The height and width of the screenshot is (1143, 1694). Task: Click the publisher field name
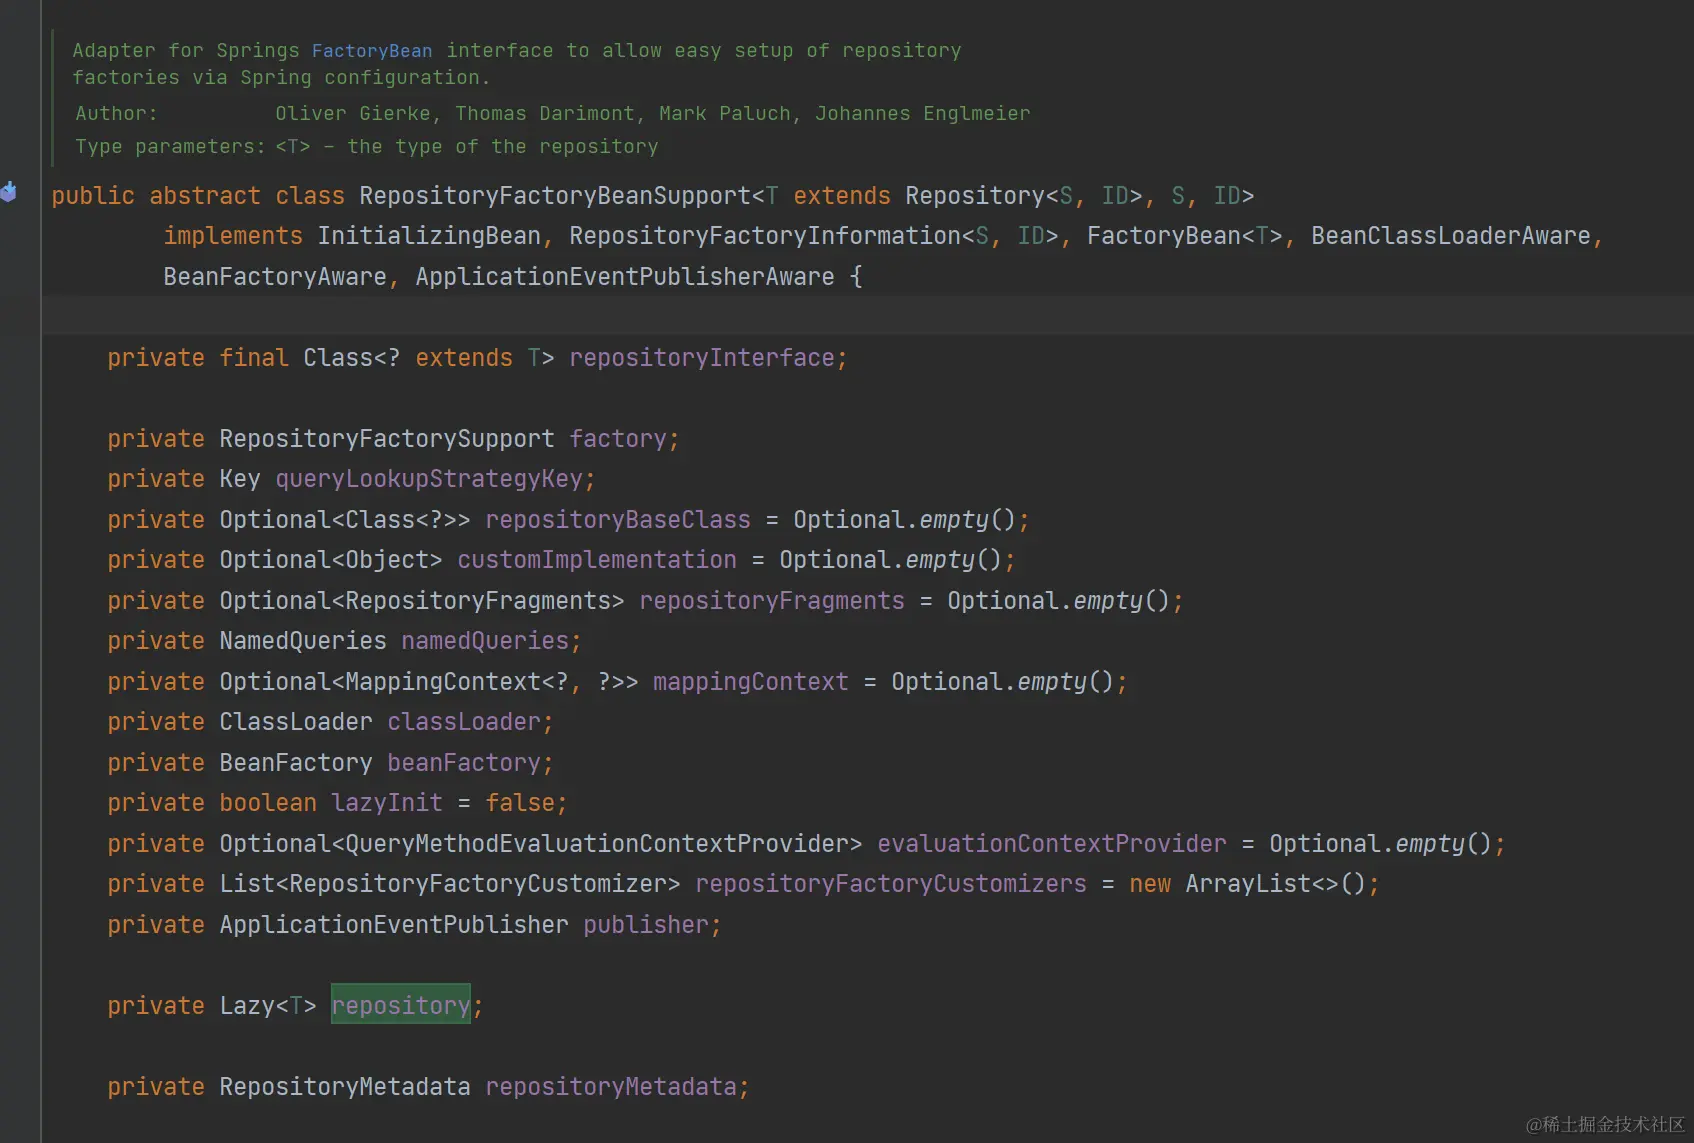pyautogui.click(x=646, y=925)
